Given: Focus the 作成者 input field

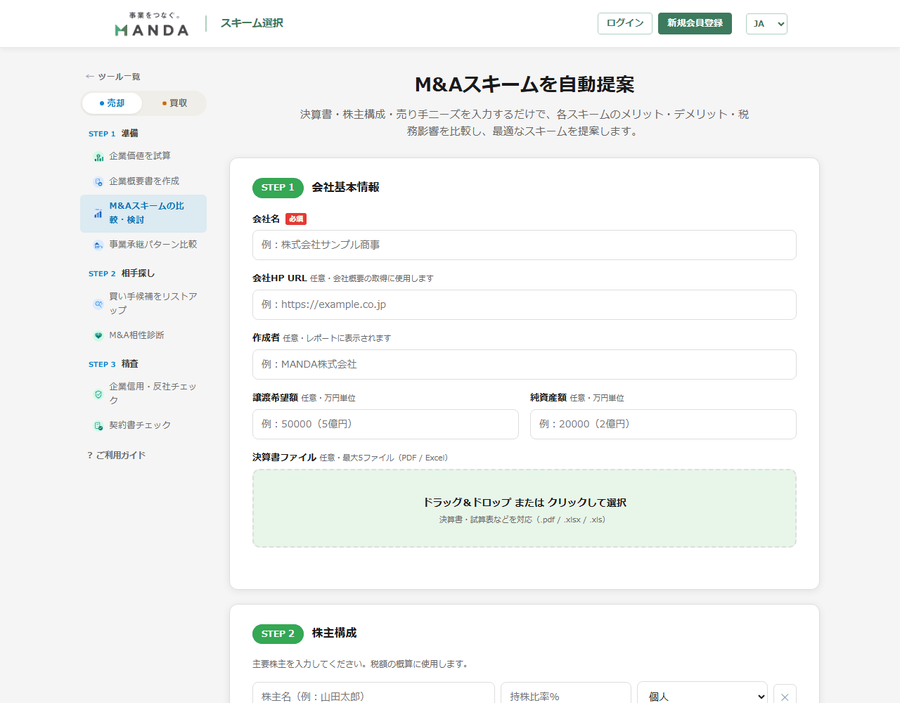Looking at the screenshot, I should tap(524, 364).
